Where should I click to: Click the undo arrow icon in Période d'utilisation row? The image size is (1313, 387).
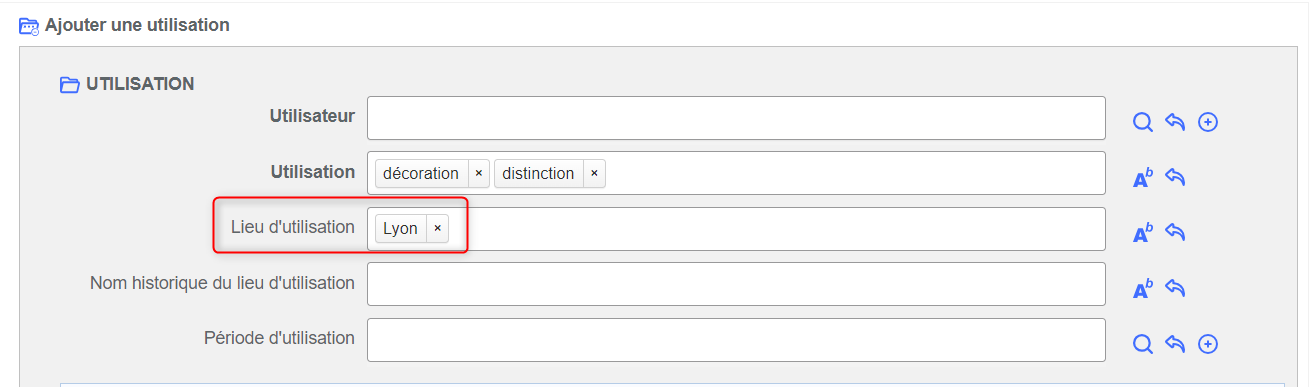1176,344
